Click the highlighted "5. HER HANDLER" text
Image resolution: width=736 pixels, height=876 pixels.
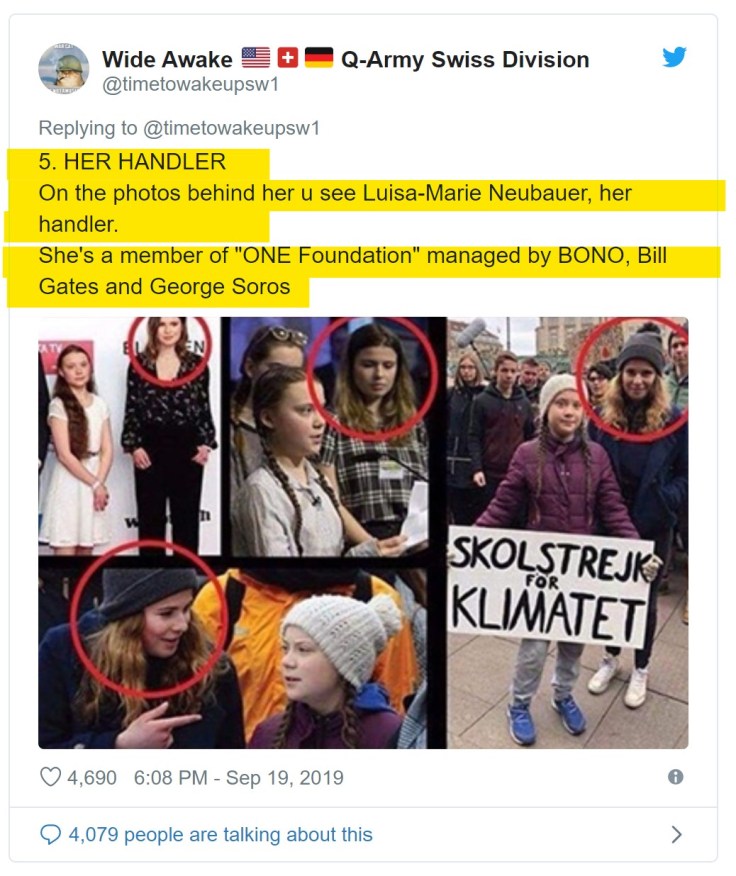tap(132, 162)
